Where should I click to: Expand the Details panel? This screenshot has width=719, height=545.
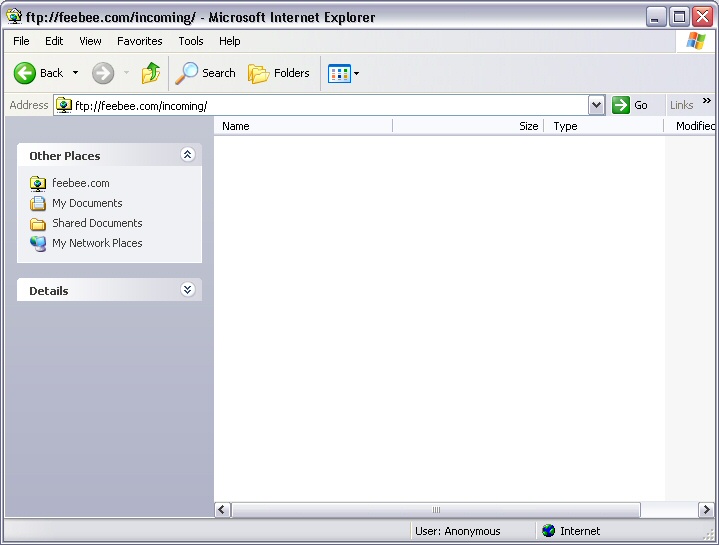click(188, 290)
